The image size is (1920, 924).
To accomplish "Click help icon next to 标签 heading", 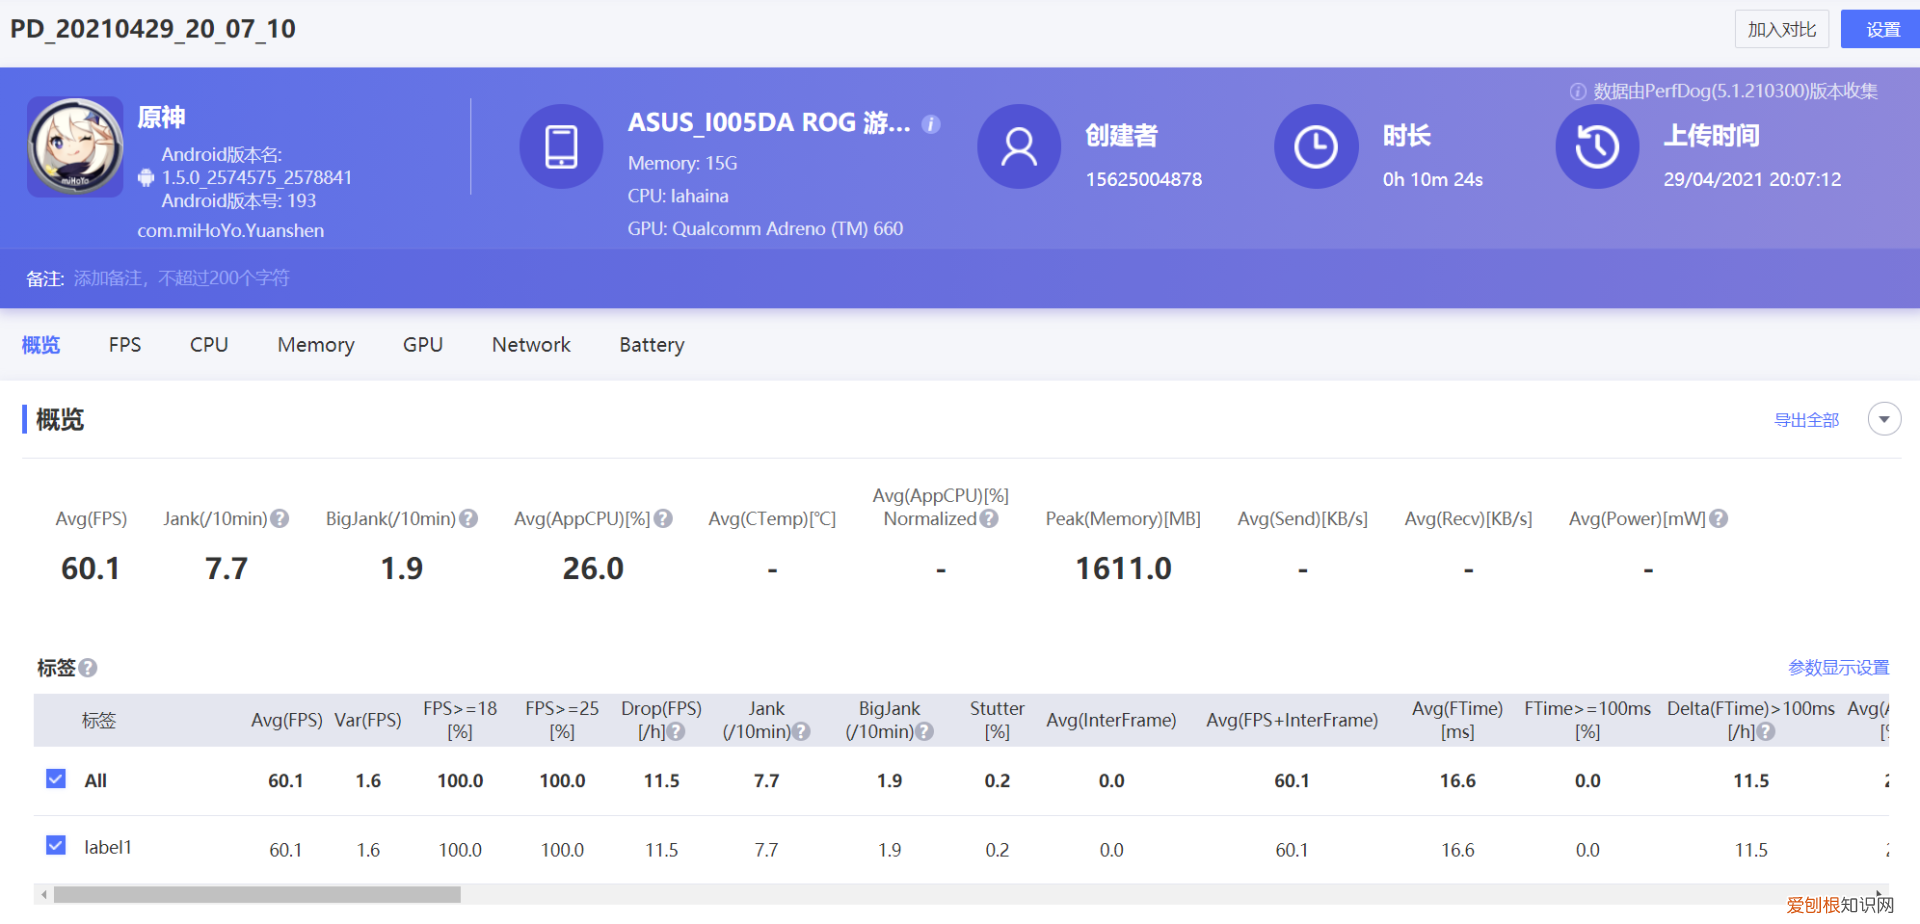I will (88, 668).
